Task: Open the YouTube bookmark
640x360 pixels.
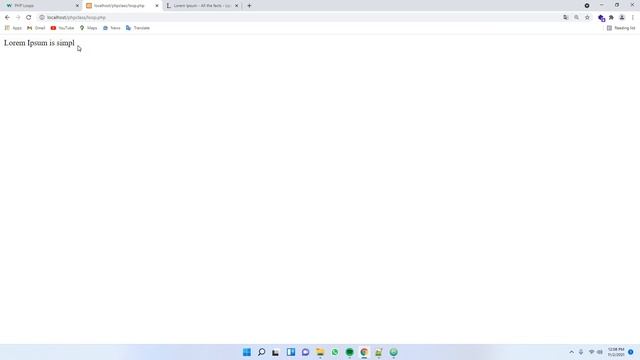Action: click(62, 28)
